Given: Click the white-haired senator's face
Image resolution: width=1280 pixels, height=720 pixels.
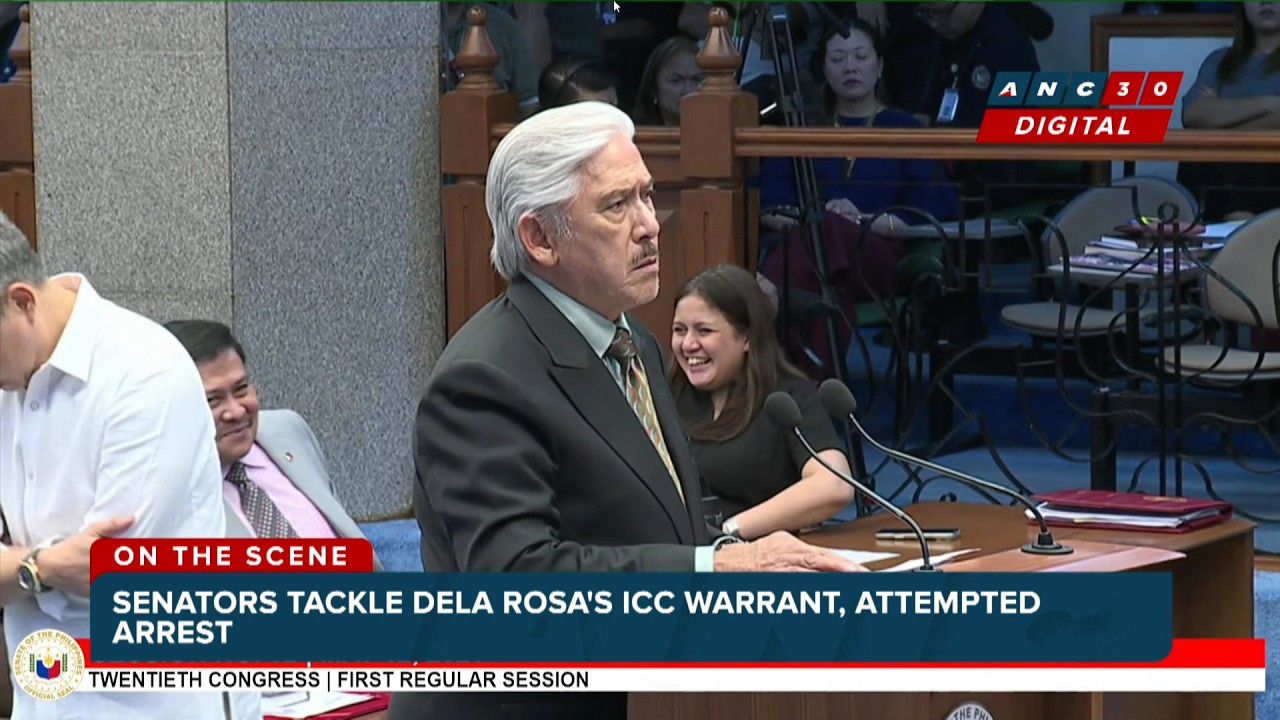Looking at the screenshot, I should point(609,228).
